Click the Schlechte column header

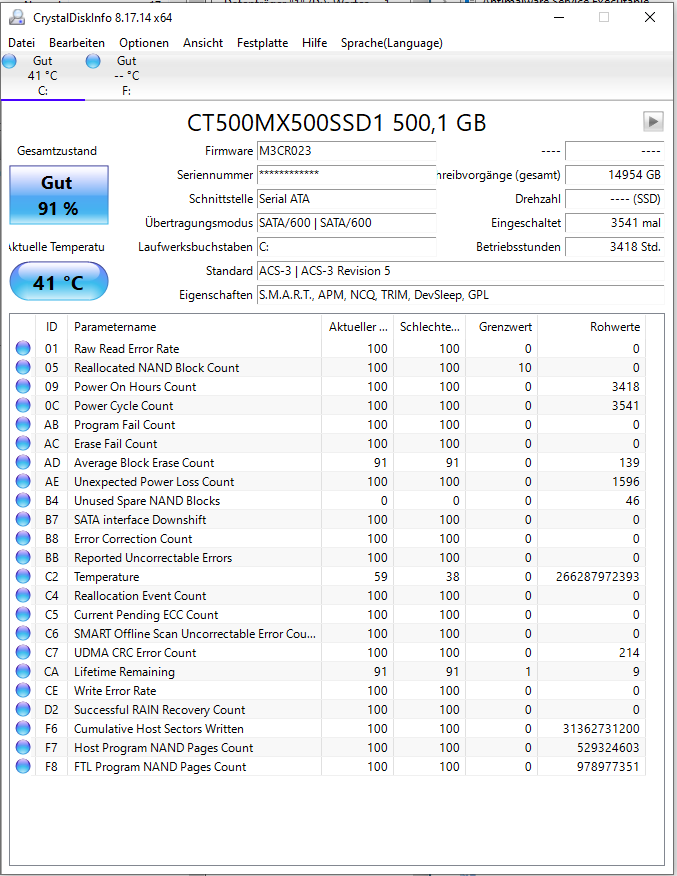point(430,327)
